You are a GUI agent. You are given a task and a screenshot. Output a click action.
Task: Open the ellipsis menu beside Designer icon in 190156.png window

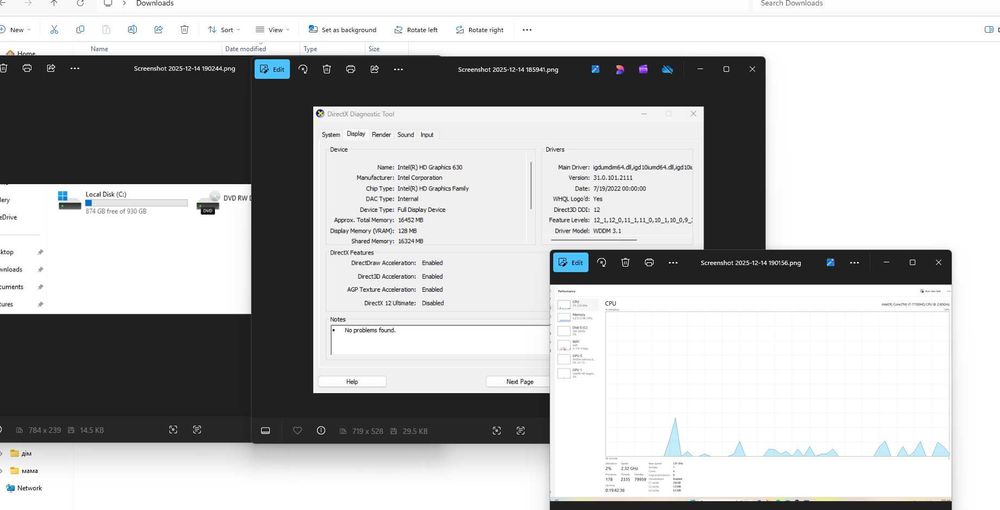[854, 262]
